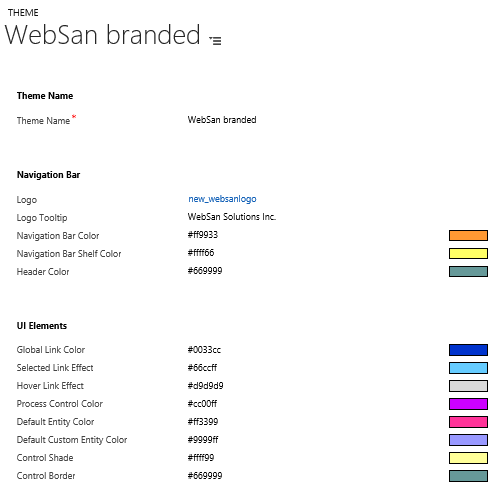The height and width of the screenshot is (495, 493).
Task: Click the Global Link Color blue swatch
Action: (x=468, y=350)
